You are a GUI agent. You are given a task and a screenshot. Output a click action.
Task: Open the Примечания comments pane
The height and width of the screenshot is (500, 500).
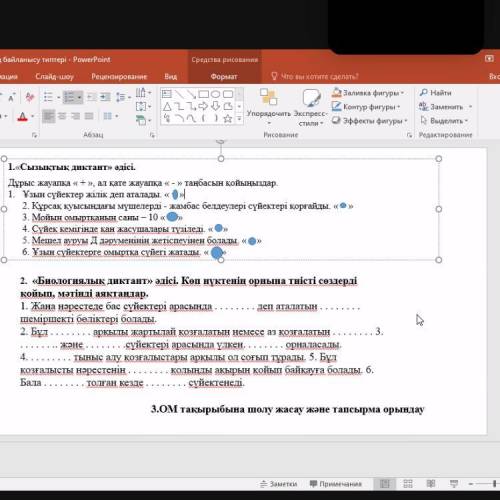[x=336, y=484]
